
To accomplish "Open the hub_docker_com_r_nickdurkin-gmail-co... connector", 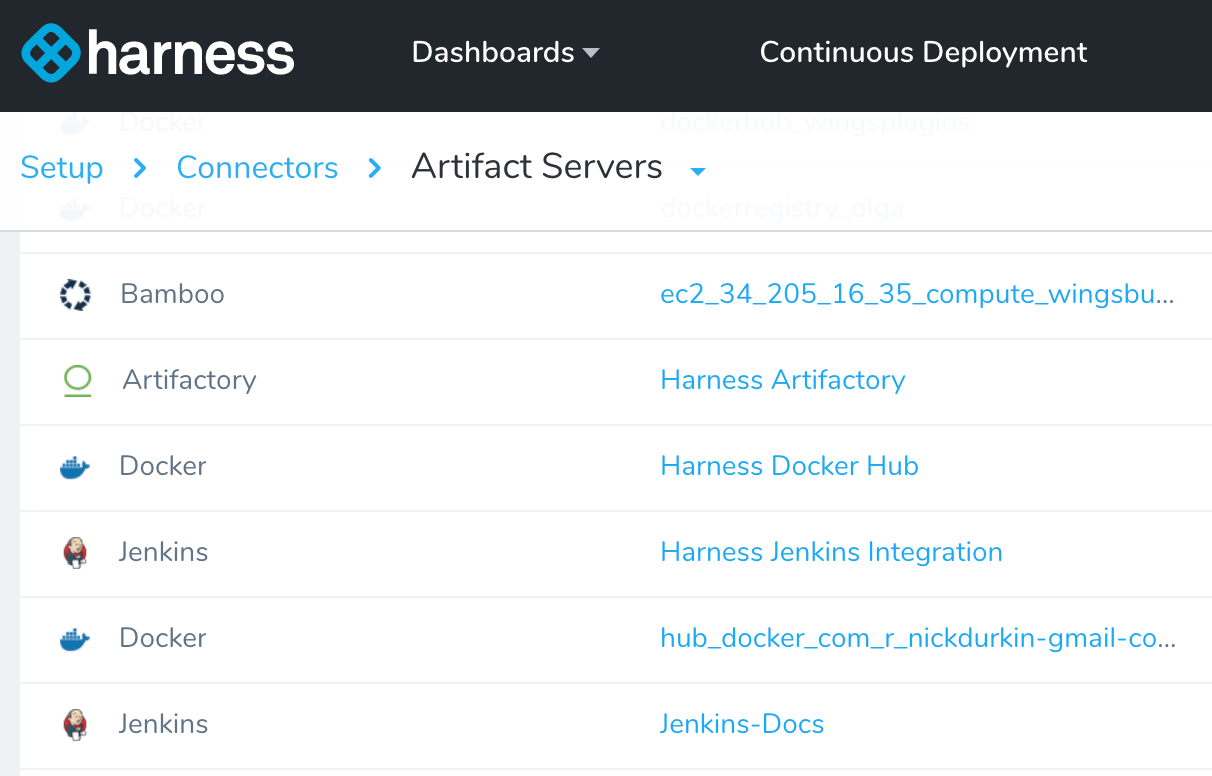I will (918, 638).
